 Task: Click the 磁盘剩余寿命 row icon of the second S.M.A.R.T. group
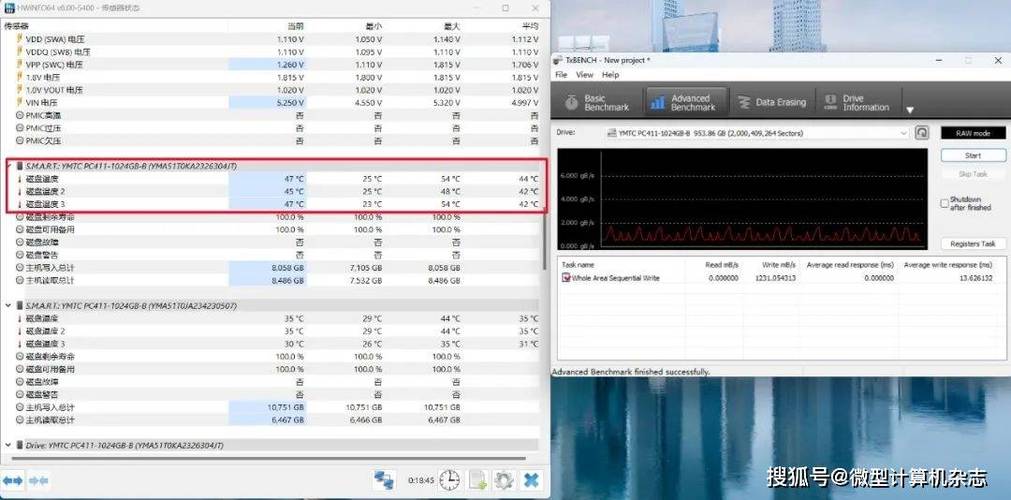click(x=20, y=357)
